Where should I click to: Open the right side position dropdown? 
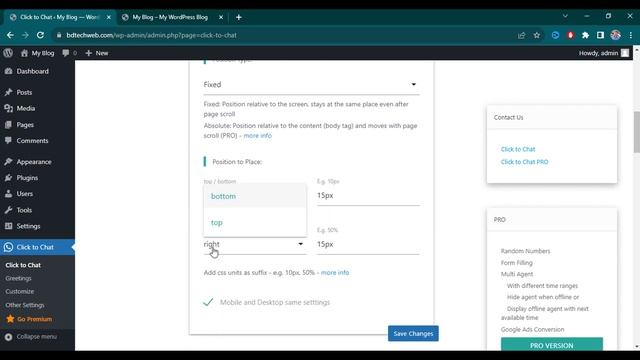pyautogui.click(x=255, y=244)
